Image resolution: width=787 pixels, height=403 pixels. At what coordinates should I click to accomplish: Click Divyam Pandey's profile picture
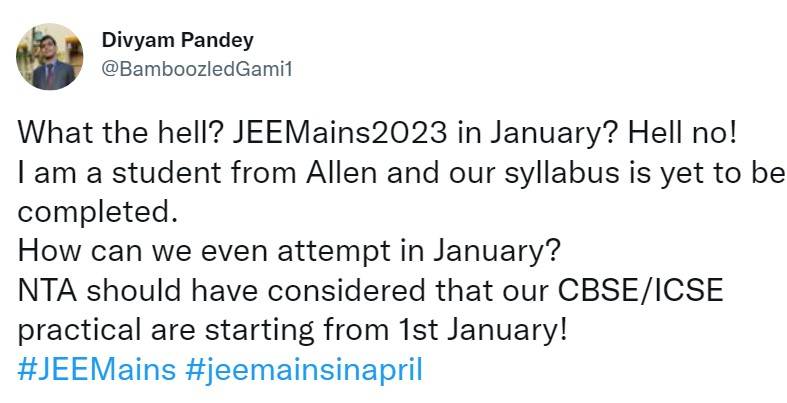point(50,56)
